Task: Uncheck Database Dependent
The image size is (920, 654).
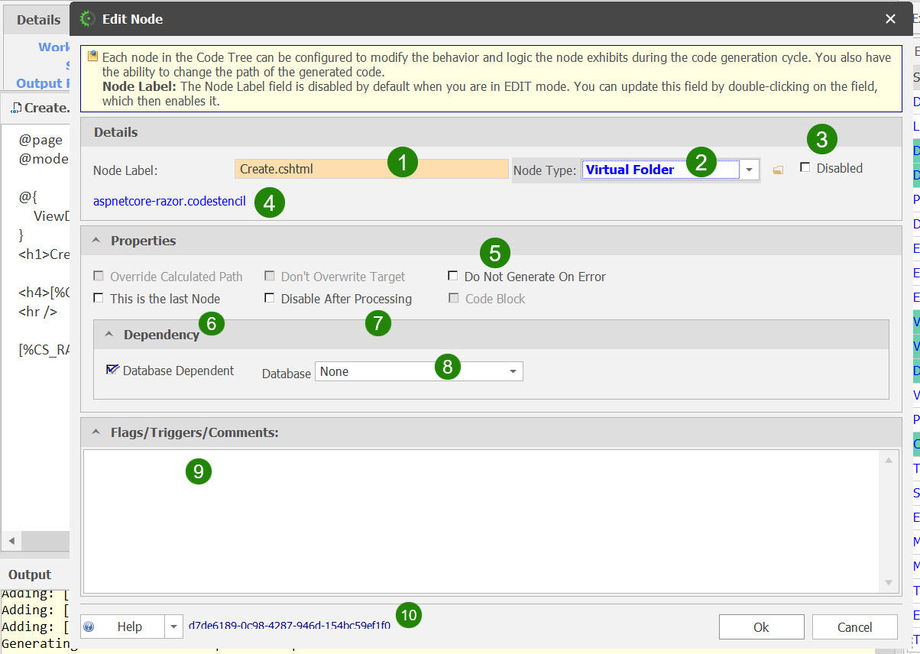Action: [x=112, y=370]
